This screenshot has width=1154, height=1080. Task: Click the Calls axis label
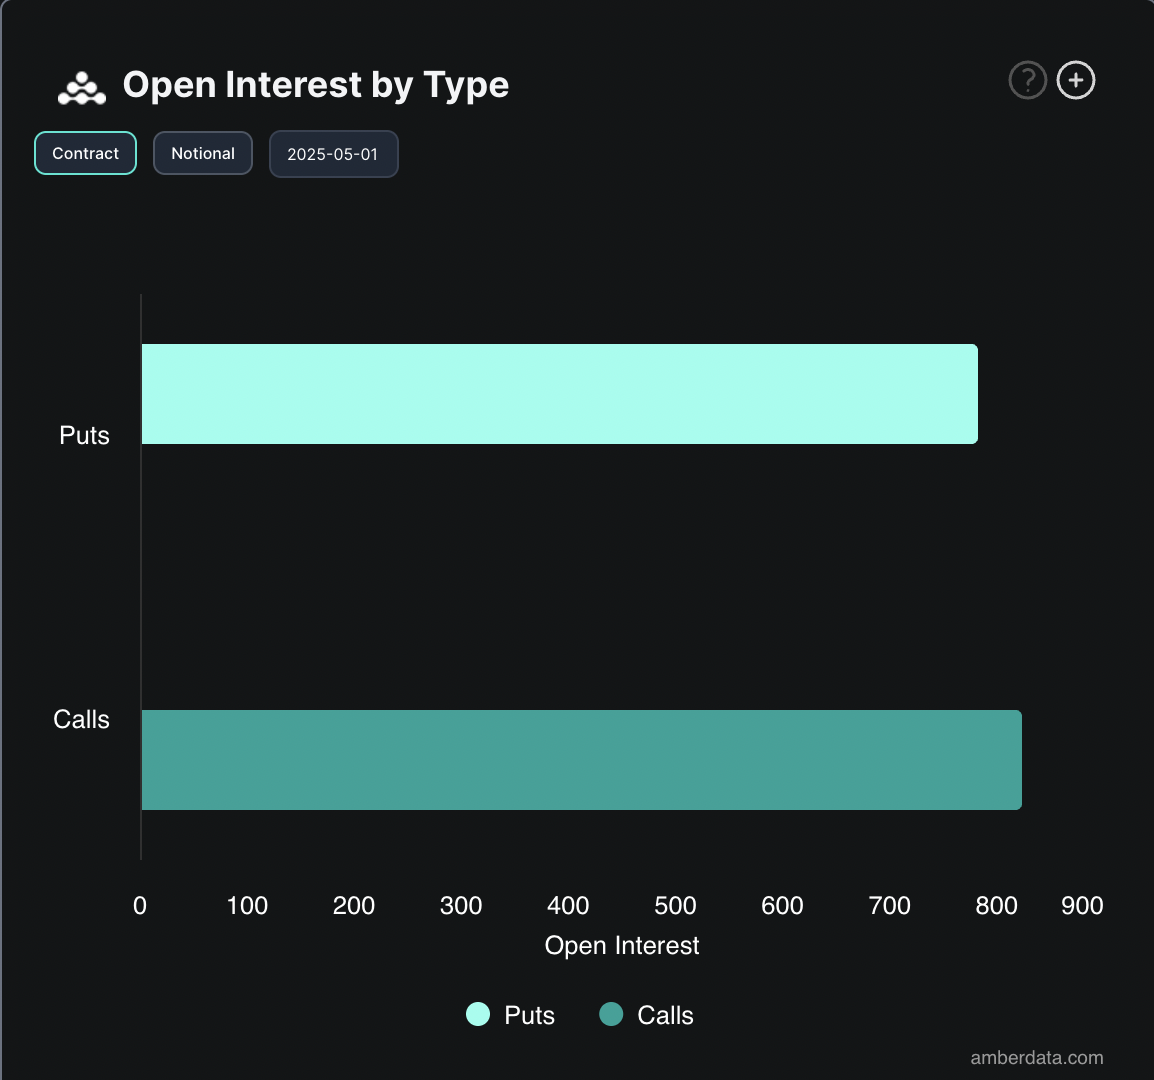pyautogui.click(x=81, y=719)
